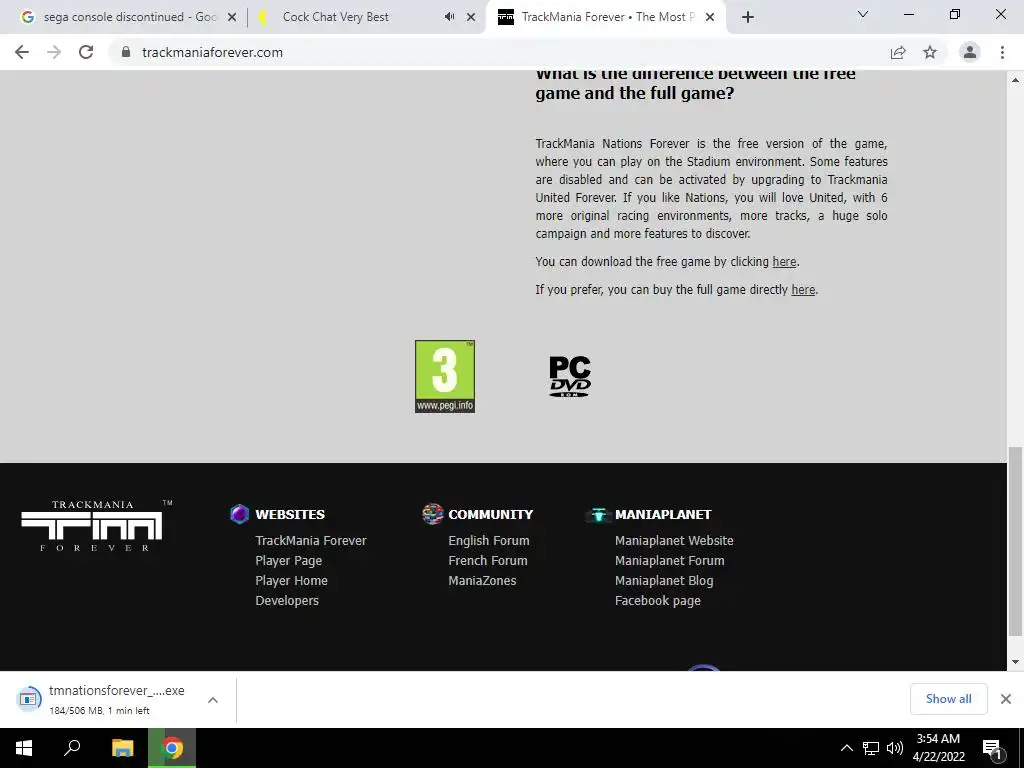The image size is (1024, 768).
Task: Click the browser forward arrow
Action: pos(54,52)
